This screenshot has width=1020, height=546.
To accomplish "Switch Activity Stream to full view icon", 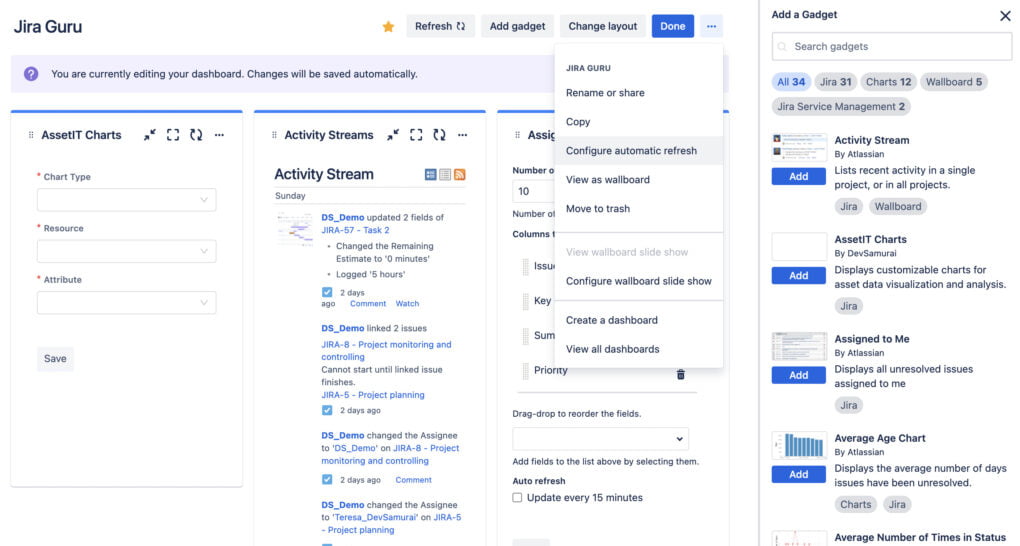I will click(430, 174).
